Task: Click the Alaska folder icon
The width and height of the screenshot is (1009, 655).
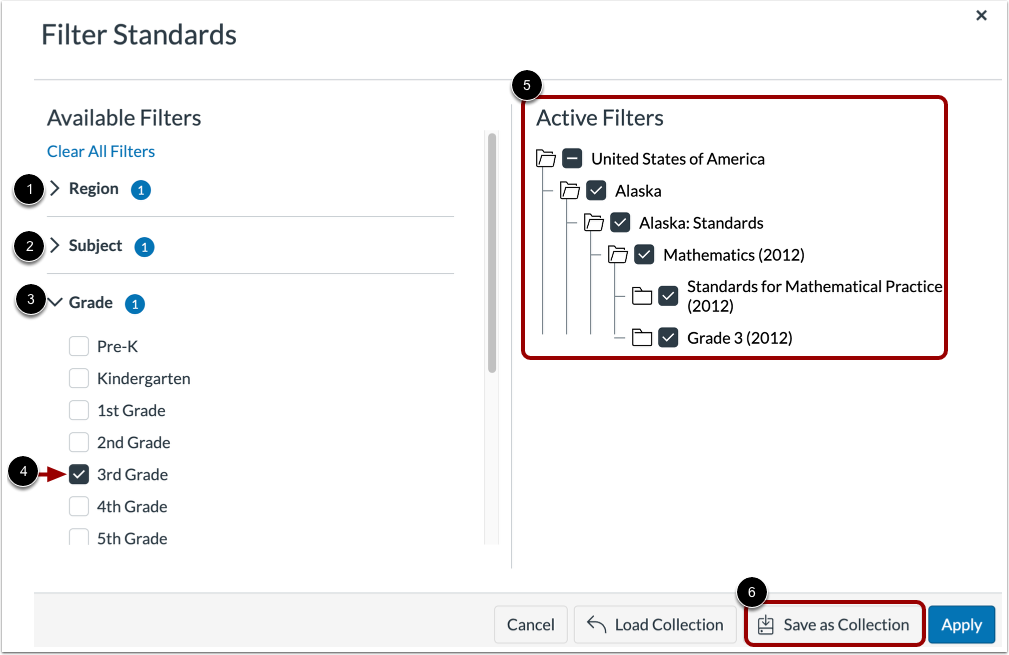Action: [571, 190]
